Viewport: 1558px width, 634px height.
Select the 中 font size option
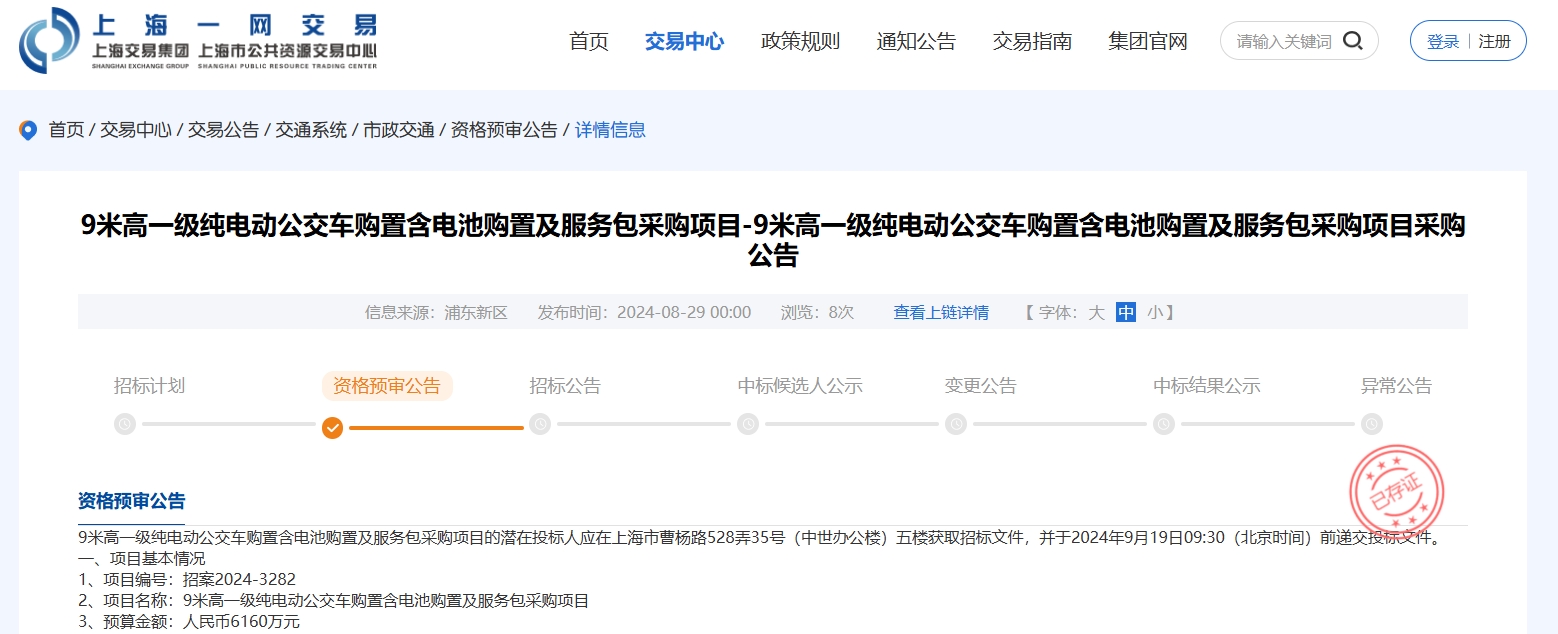coord(1127,312)
